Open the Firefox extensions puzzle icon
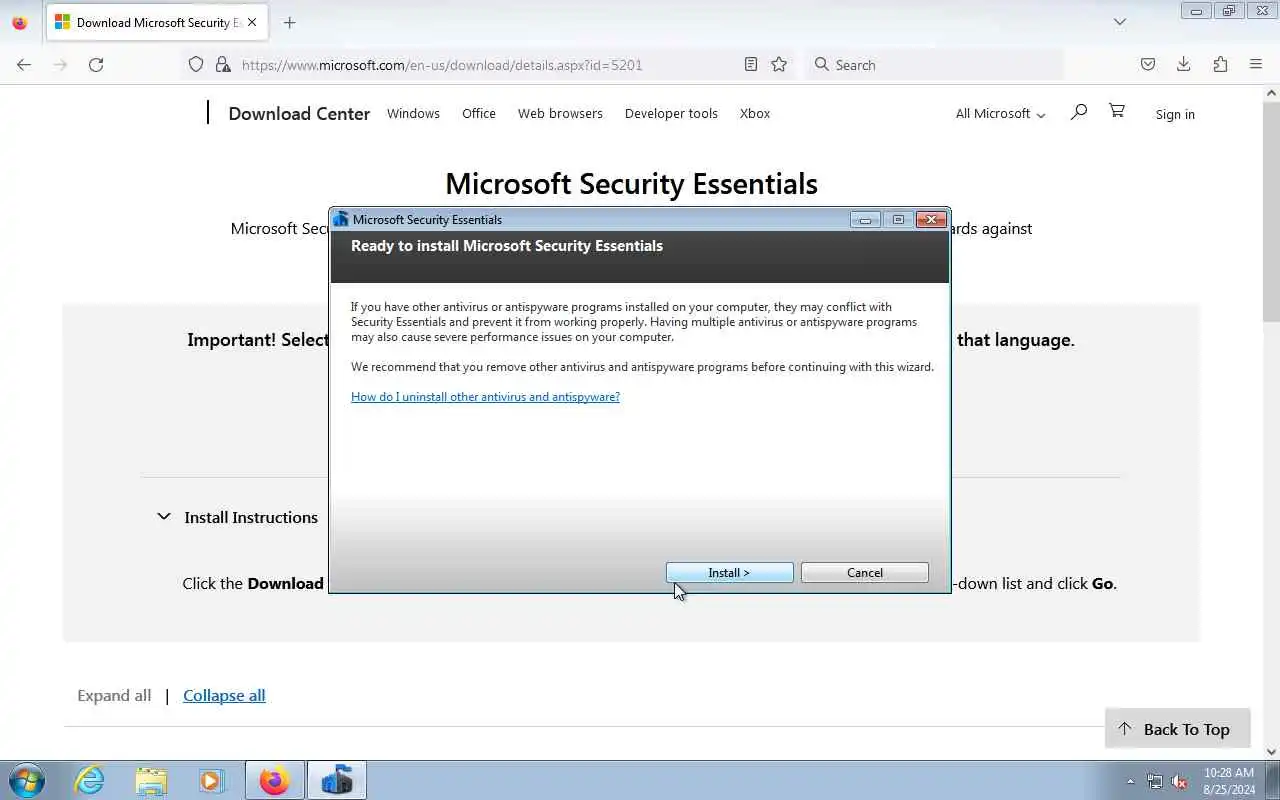This screenshot has height=800, width=1280. point(1220,64)
